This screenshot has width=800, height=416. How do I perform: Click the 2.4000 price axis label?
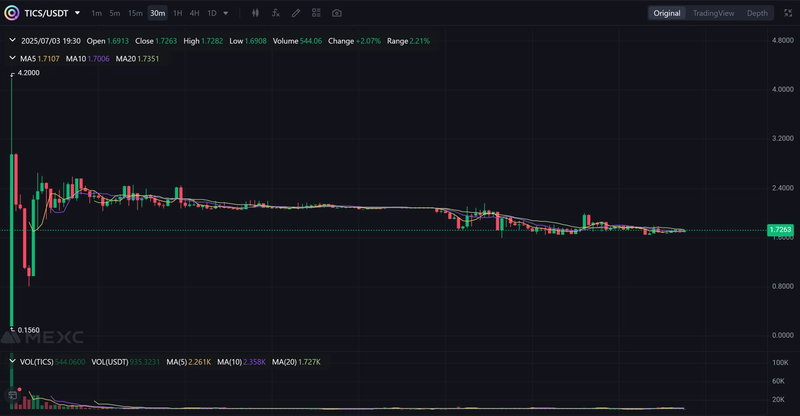pyautogui.click(x=783, y=188)
